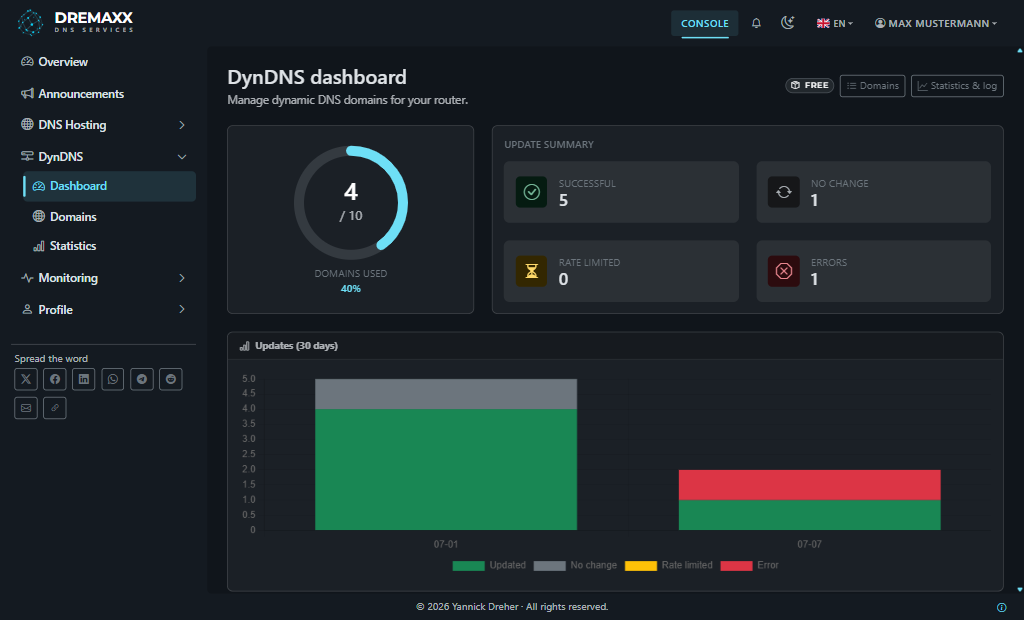This screenshot has height=620, width=1024.
Task: Click the info icon in the footer
Action: (1002, 608)
